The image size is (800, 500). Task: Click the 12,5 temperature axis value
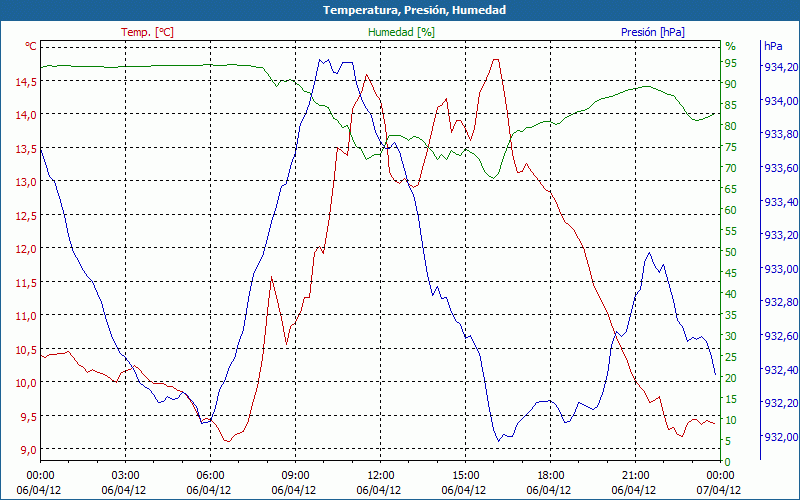[26, 215]
